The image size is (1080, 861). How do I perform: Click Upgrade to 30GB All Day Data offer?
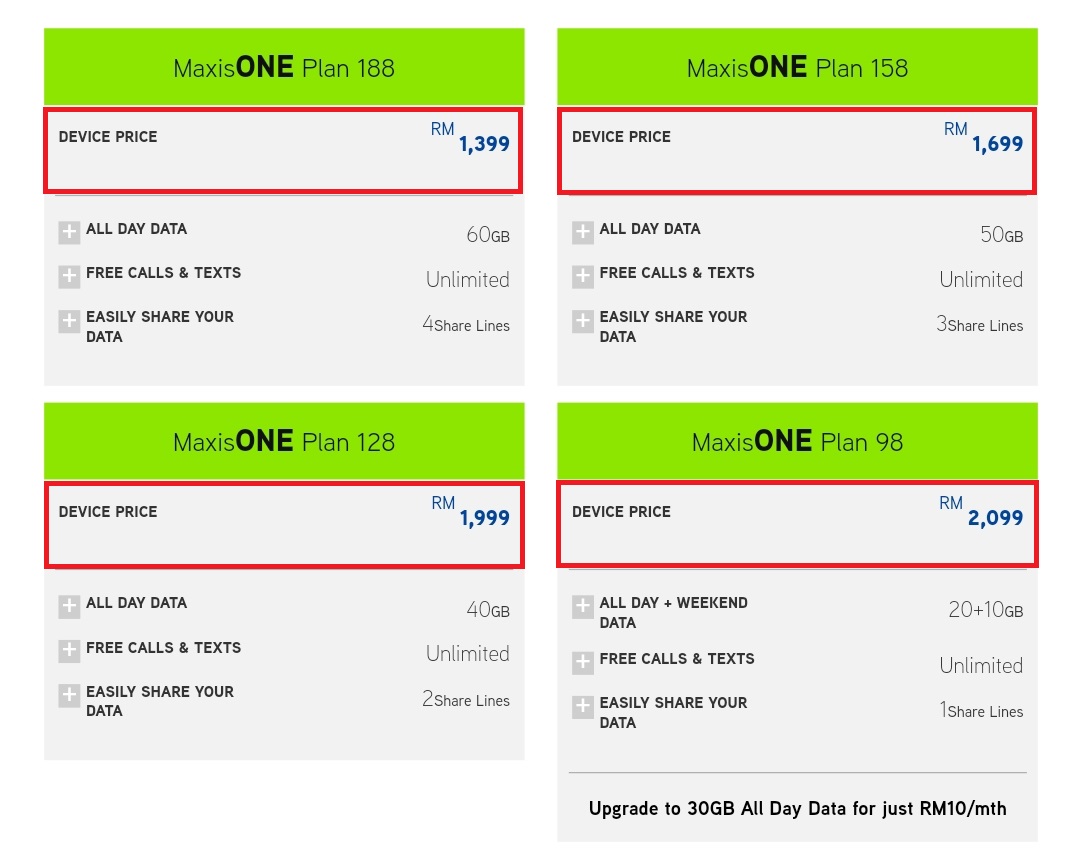click(x=797, y=808)
